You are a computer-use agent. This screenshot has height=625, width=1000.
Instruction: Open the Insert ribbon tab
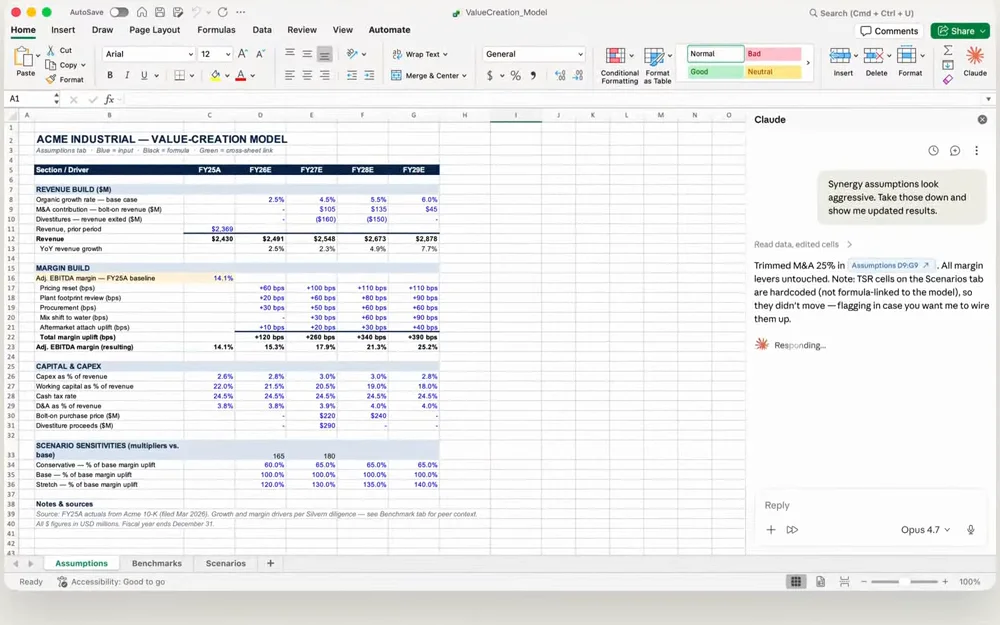63,30
